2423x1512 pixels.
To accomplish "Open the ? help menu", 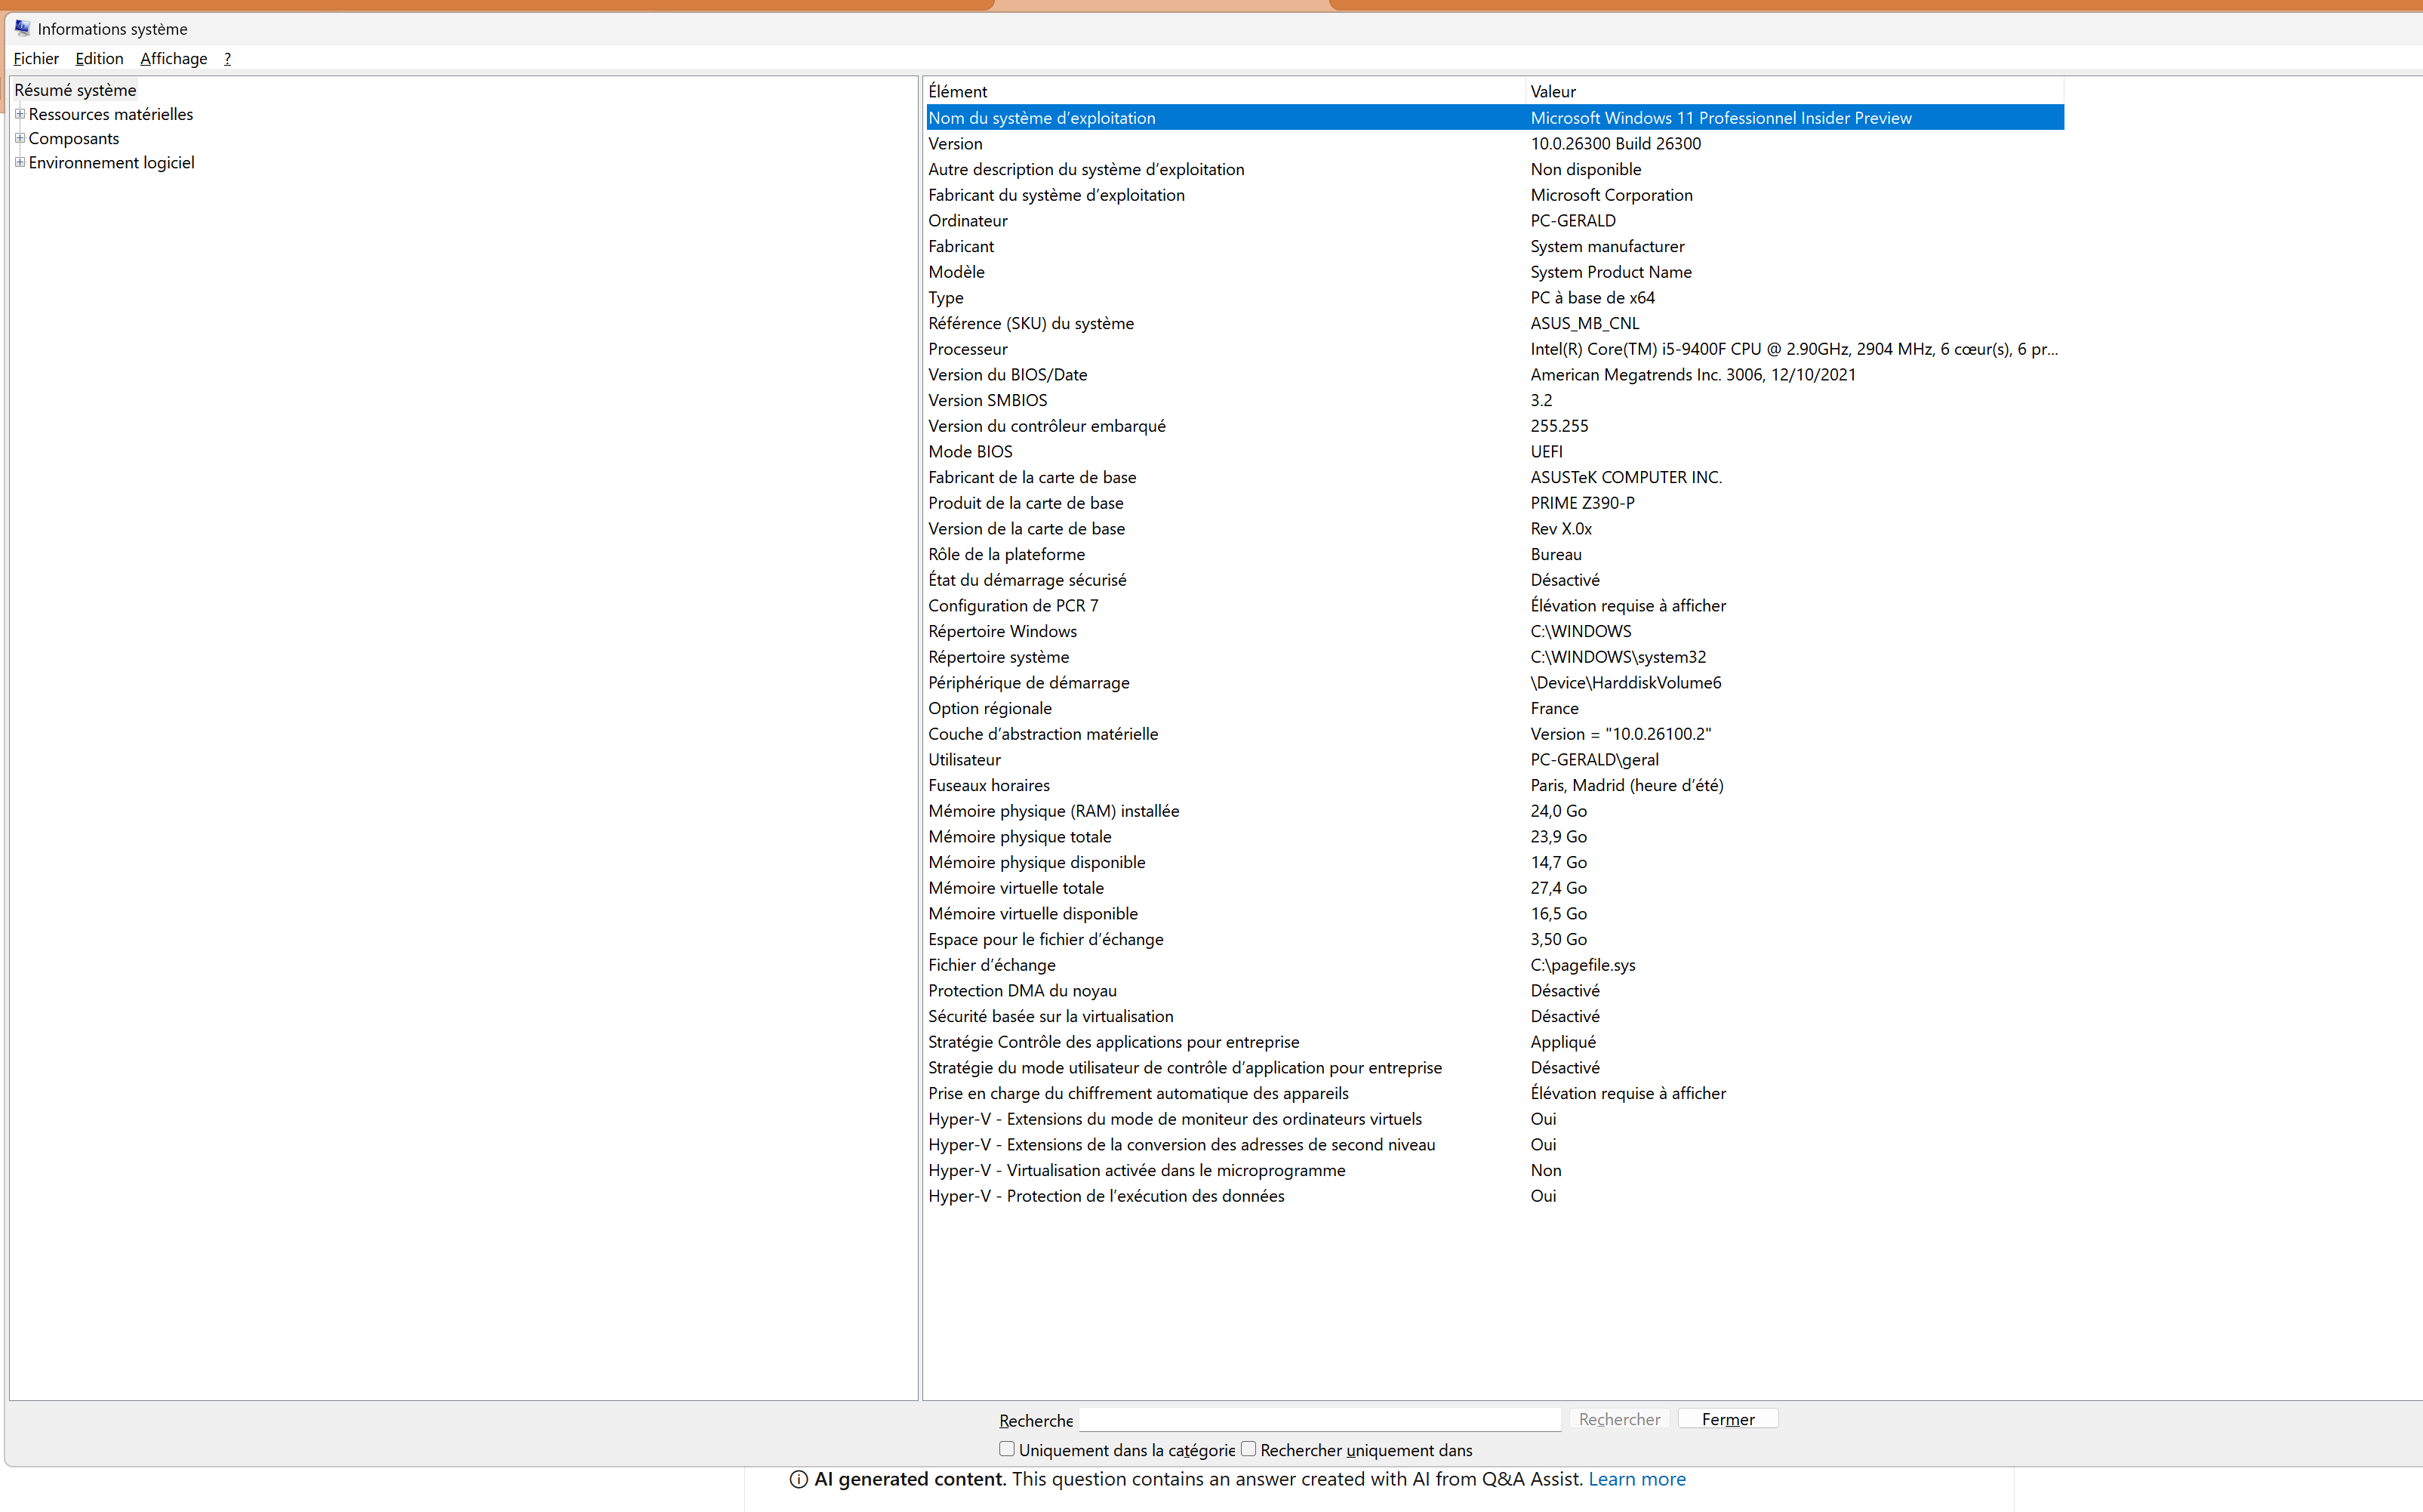I will 227,58.
